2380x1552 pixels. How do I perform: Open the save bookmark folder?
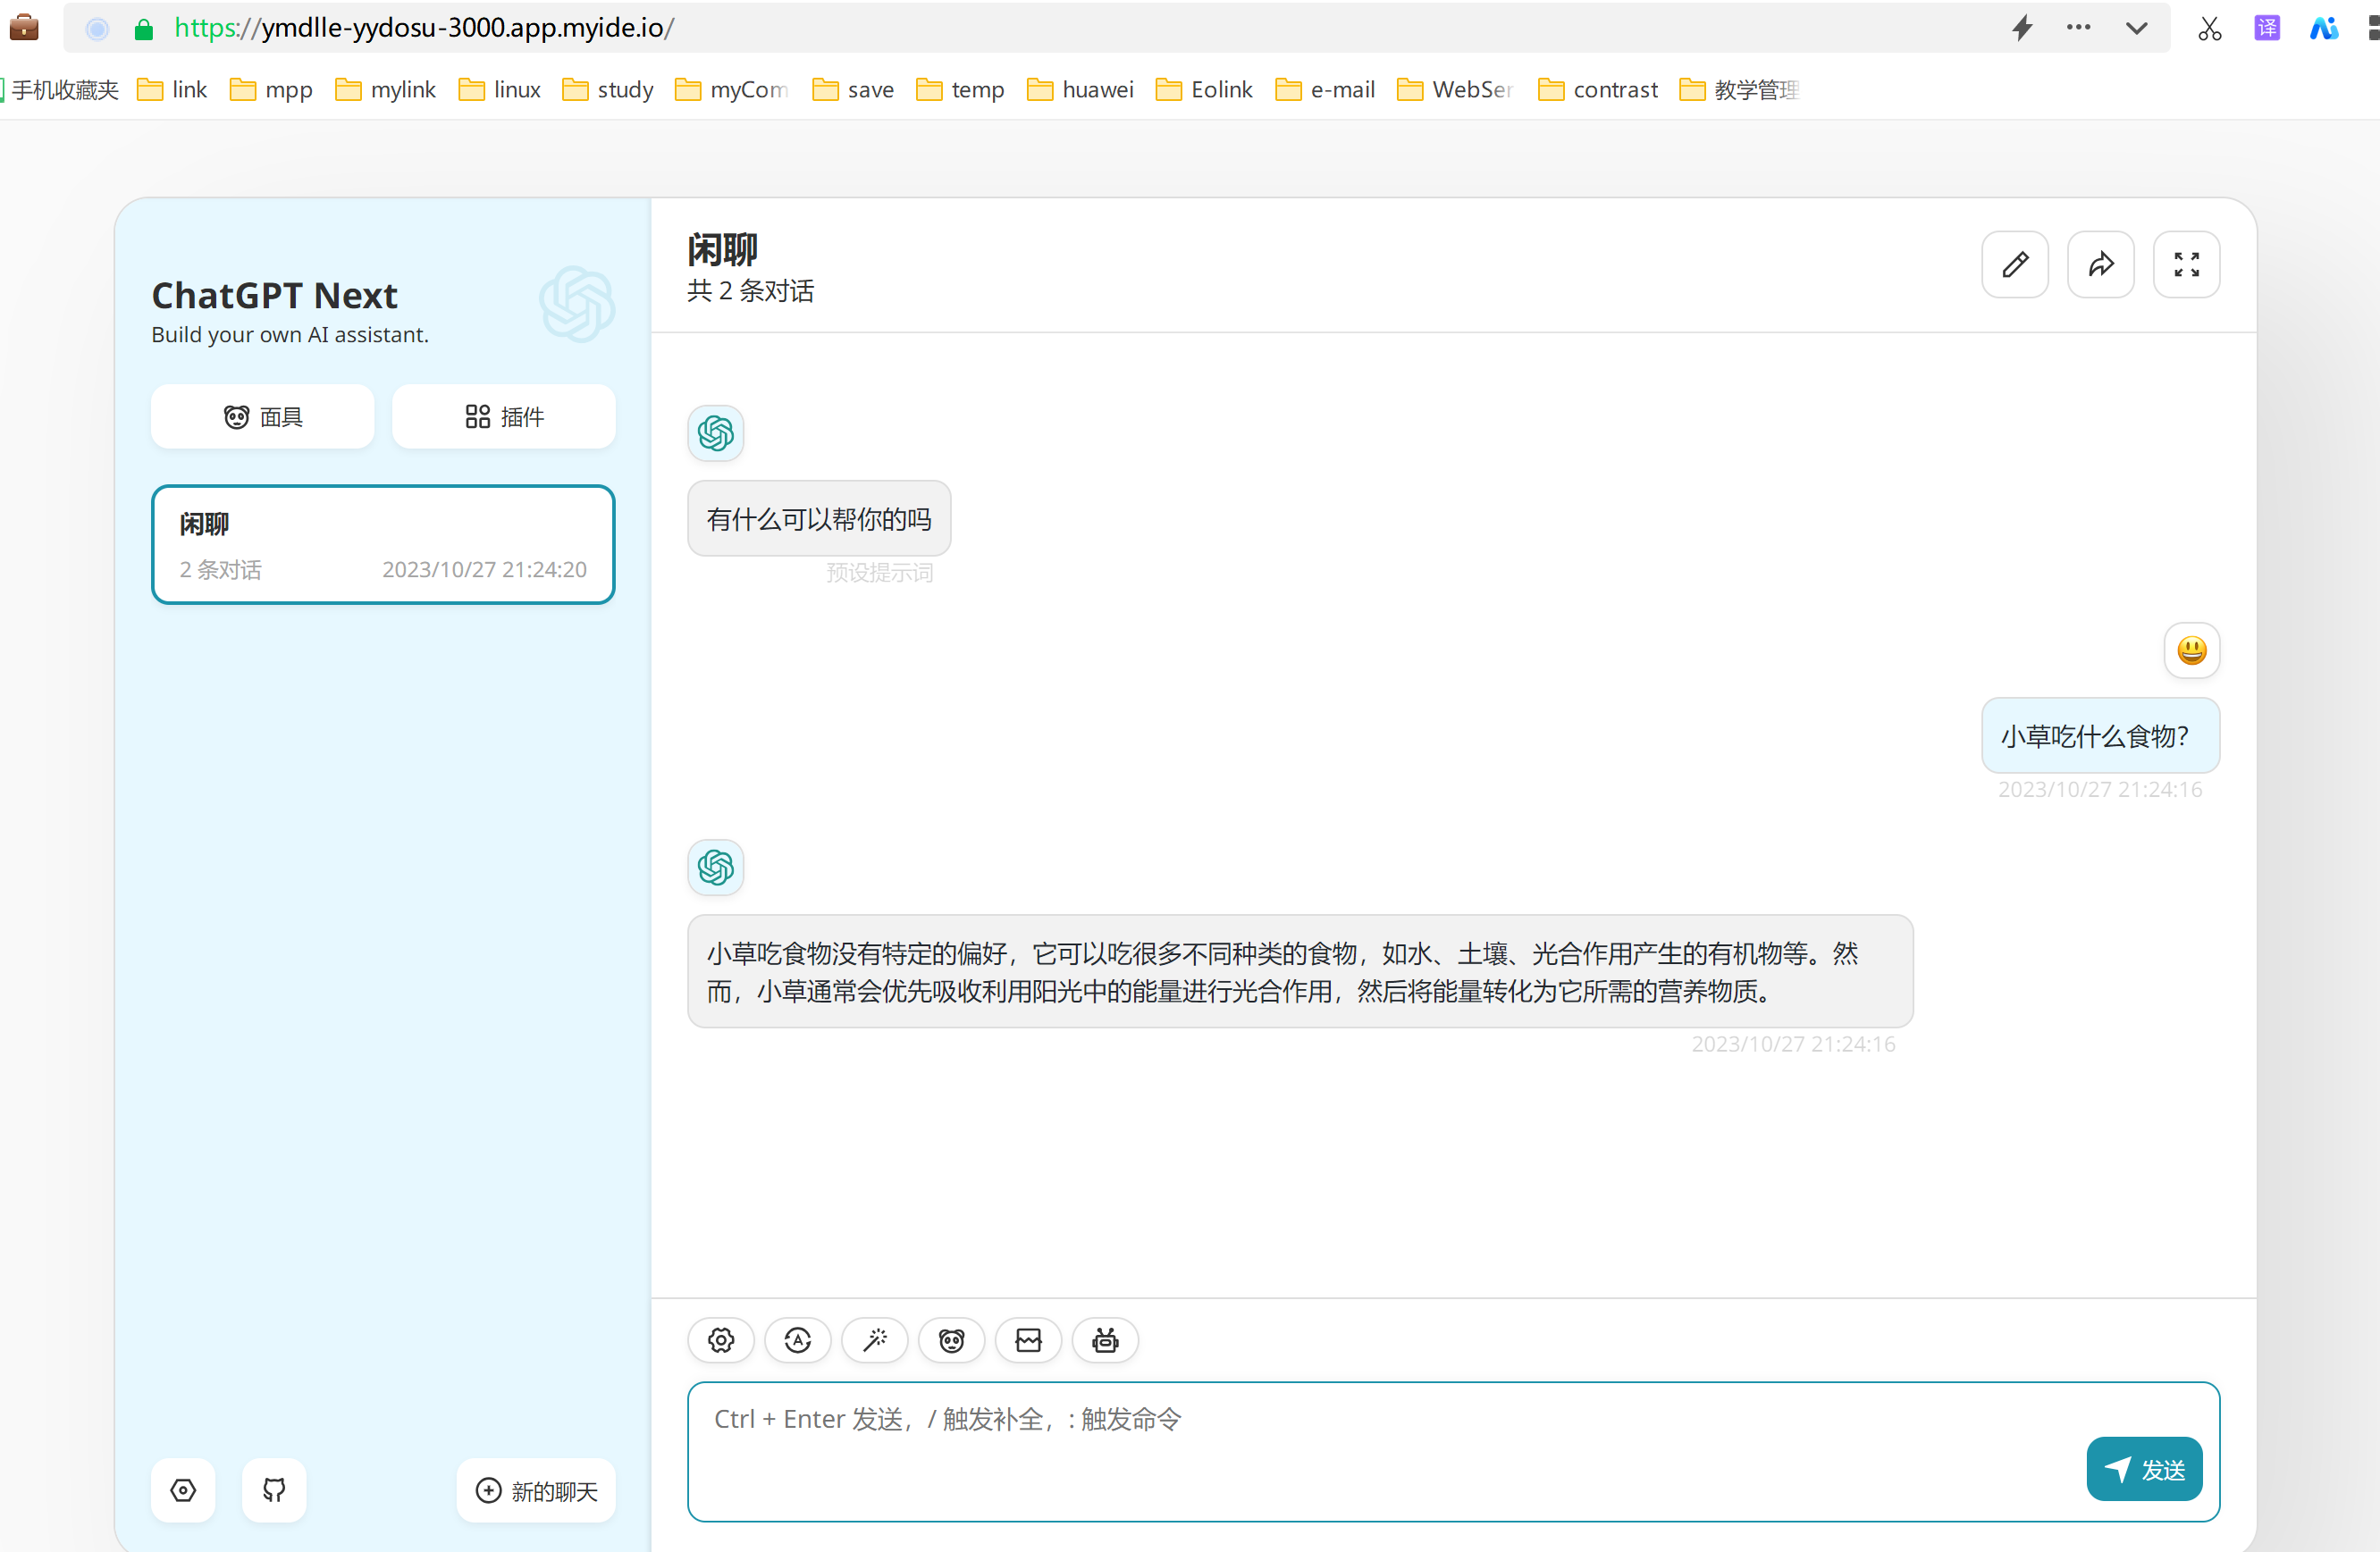(853, 90)
